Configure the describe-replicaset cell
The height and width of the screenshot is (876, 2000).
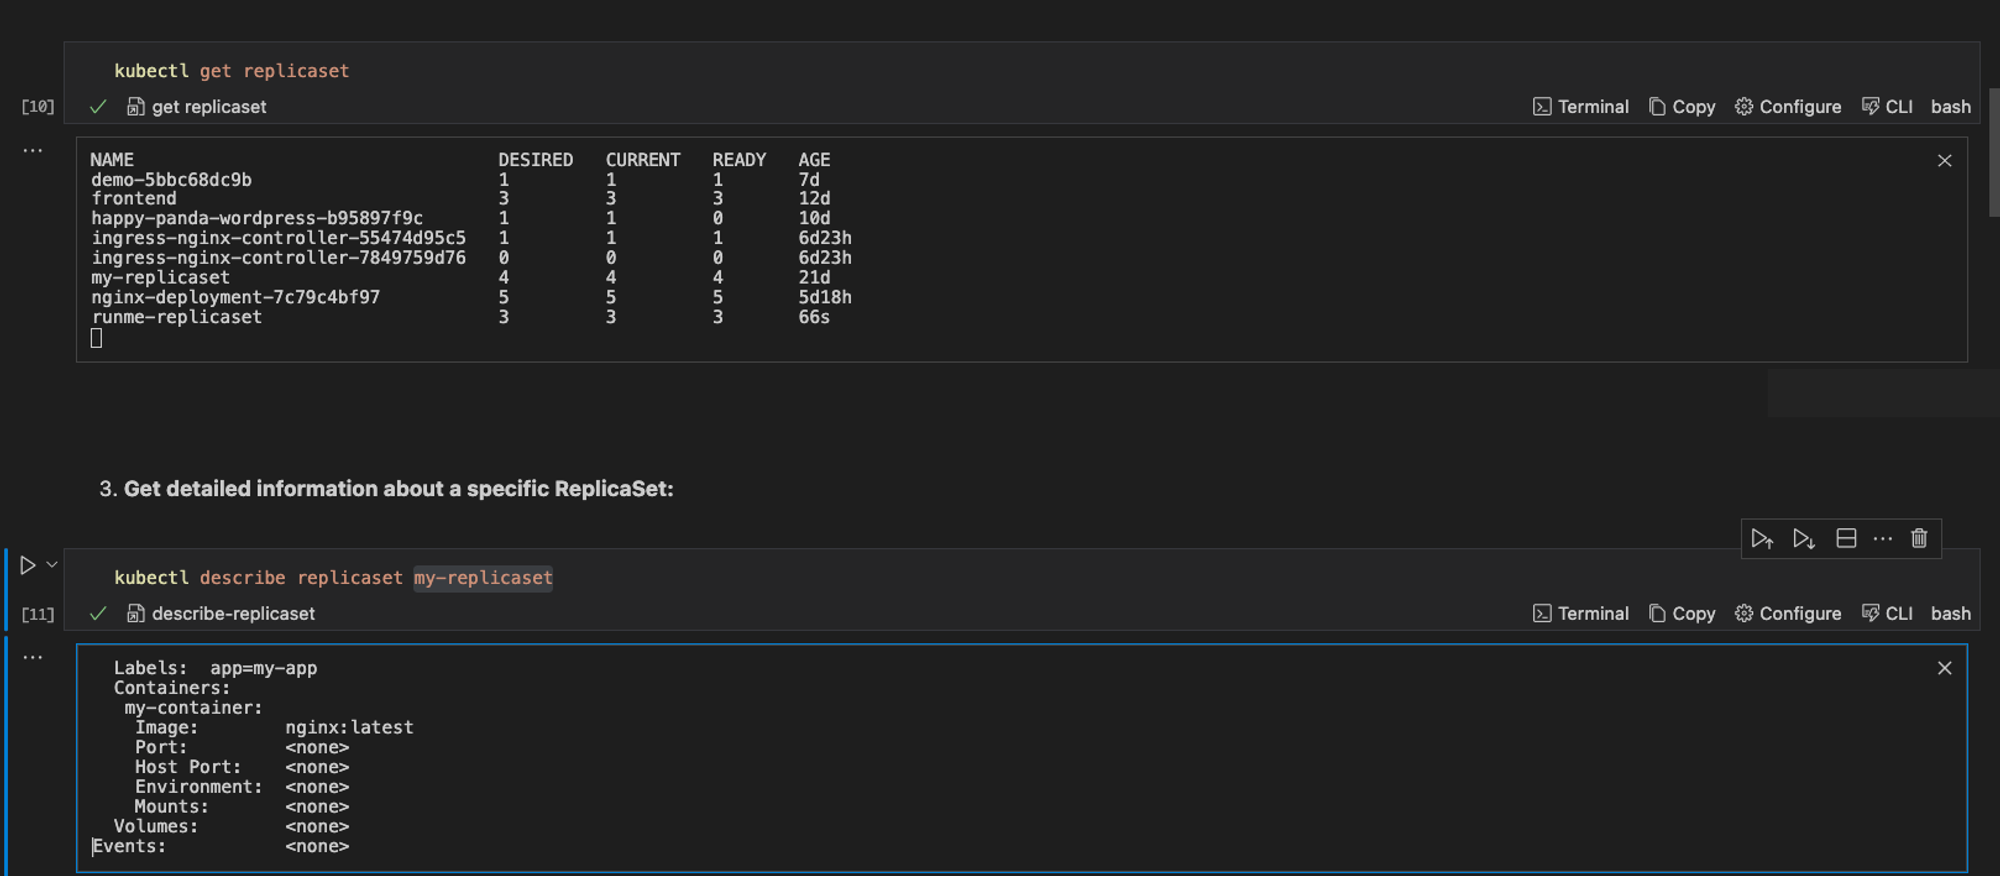tap(1788, 614)
